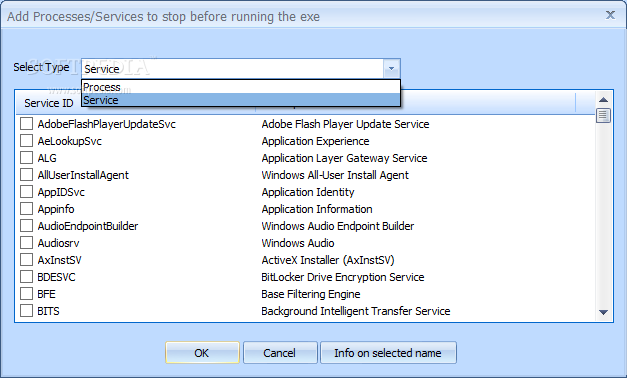Click Application Layer Gateway Service description
Viewport: 627px width, 378px height.
[344, 158]
